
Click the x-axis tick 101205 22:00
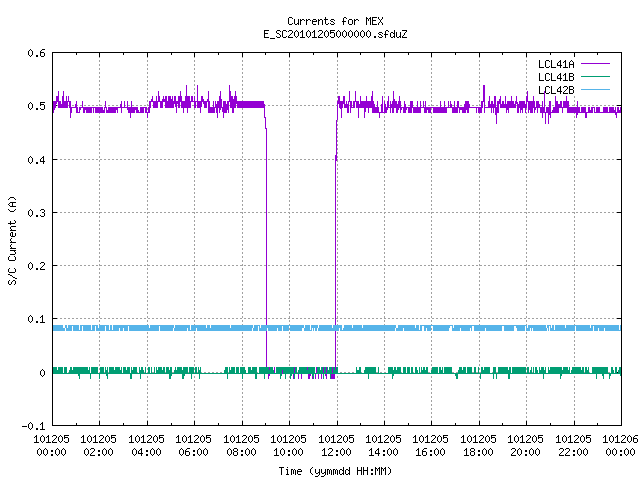573,446
